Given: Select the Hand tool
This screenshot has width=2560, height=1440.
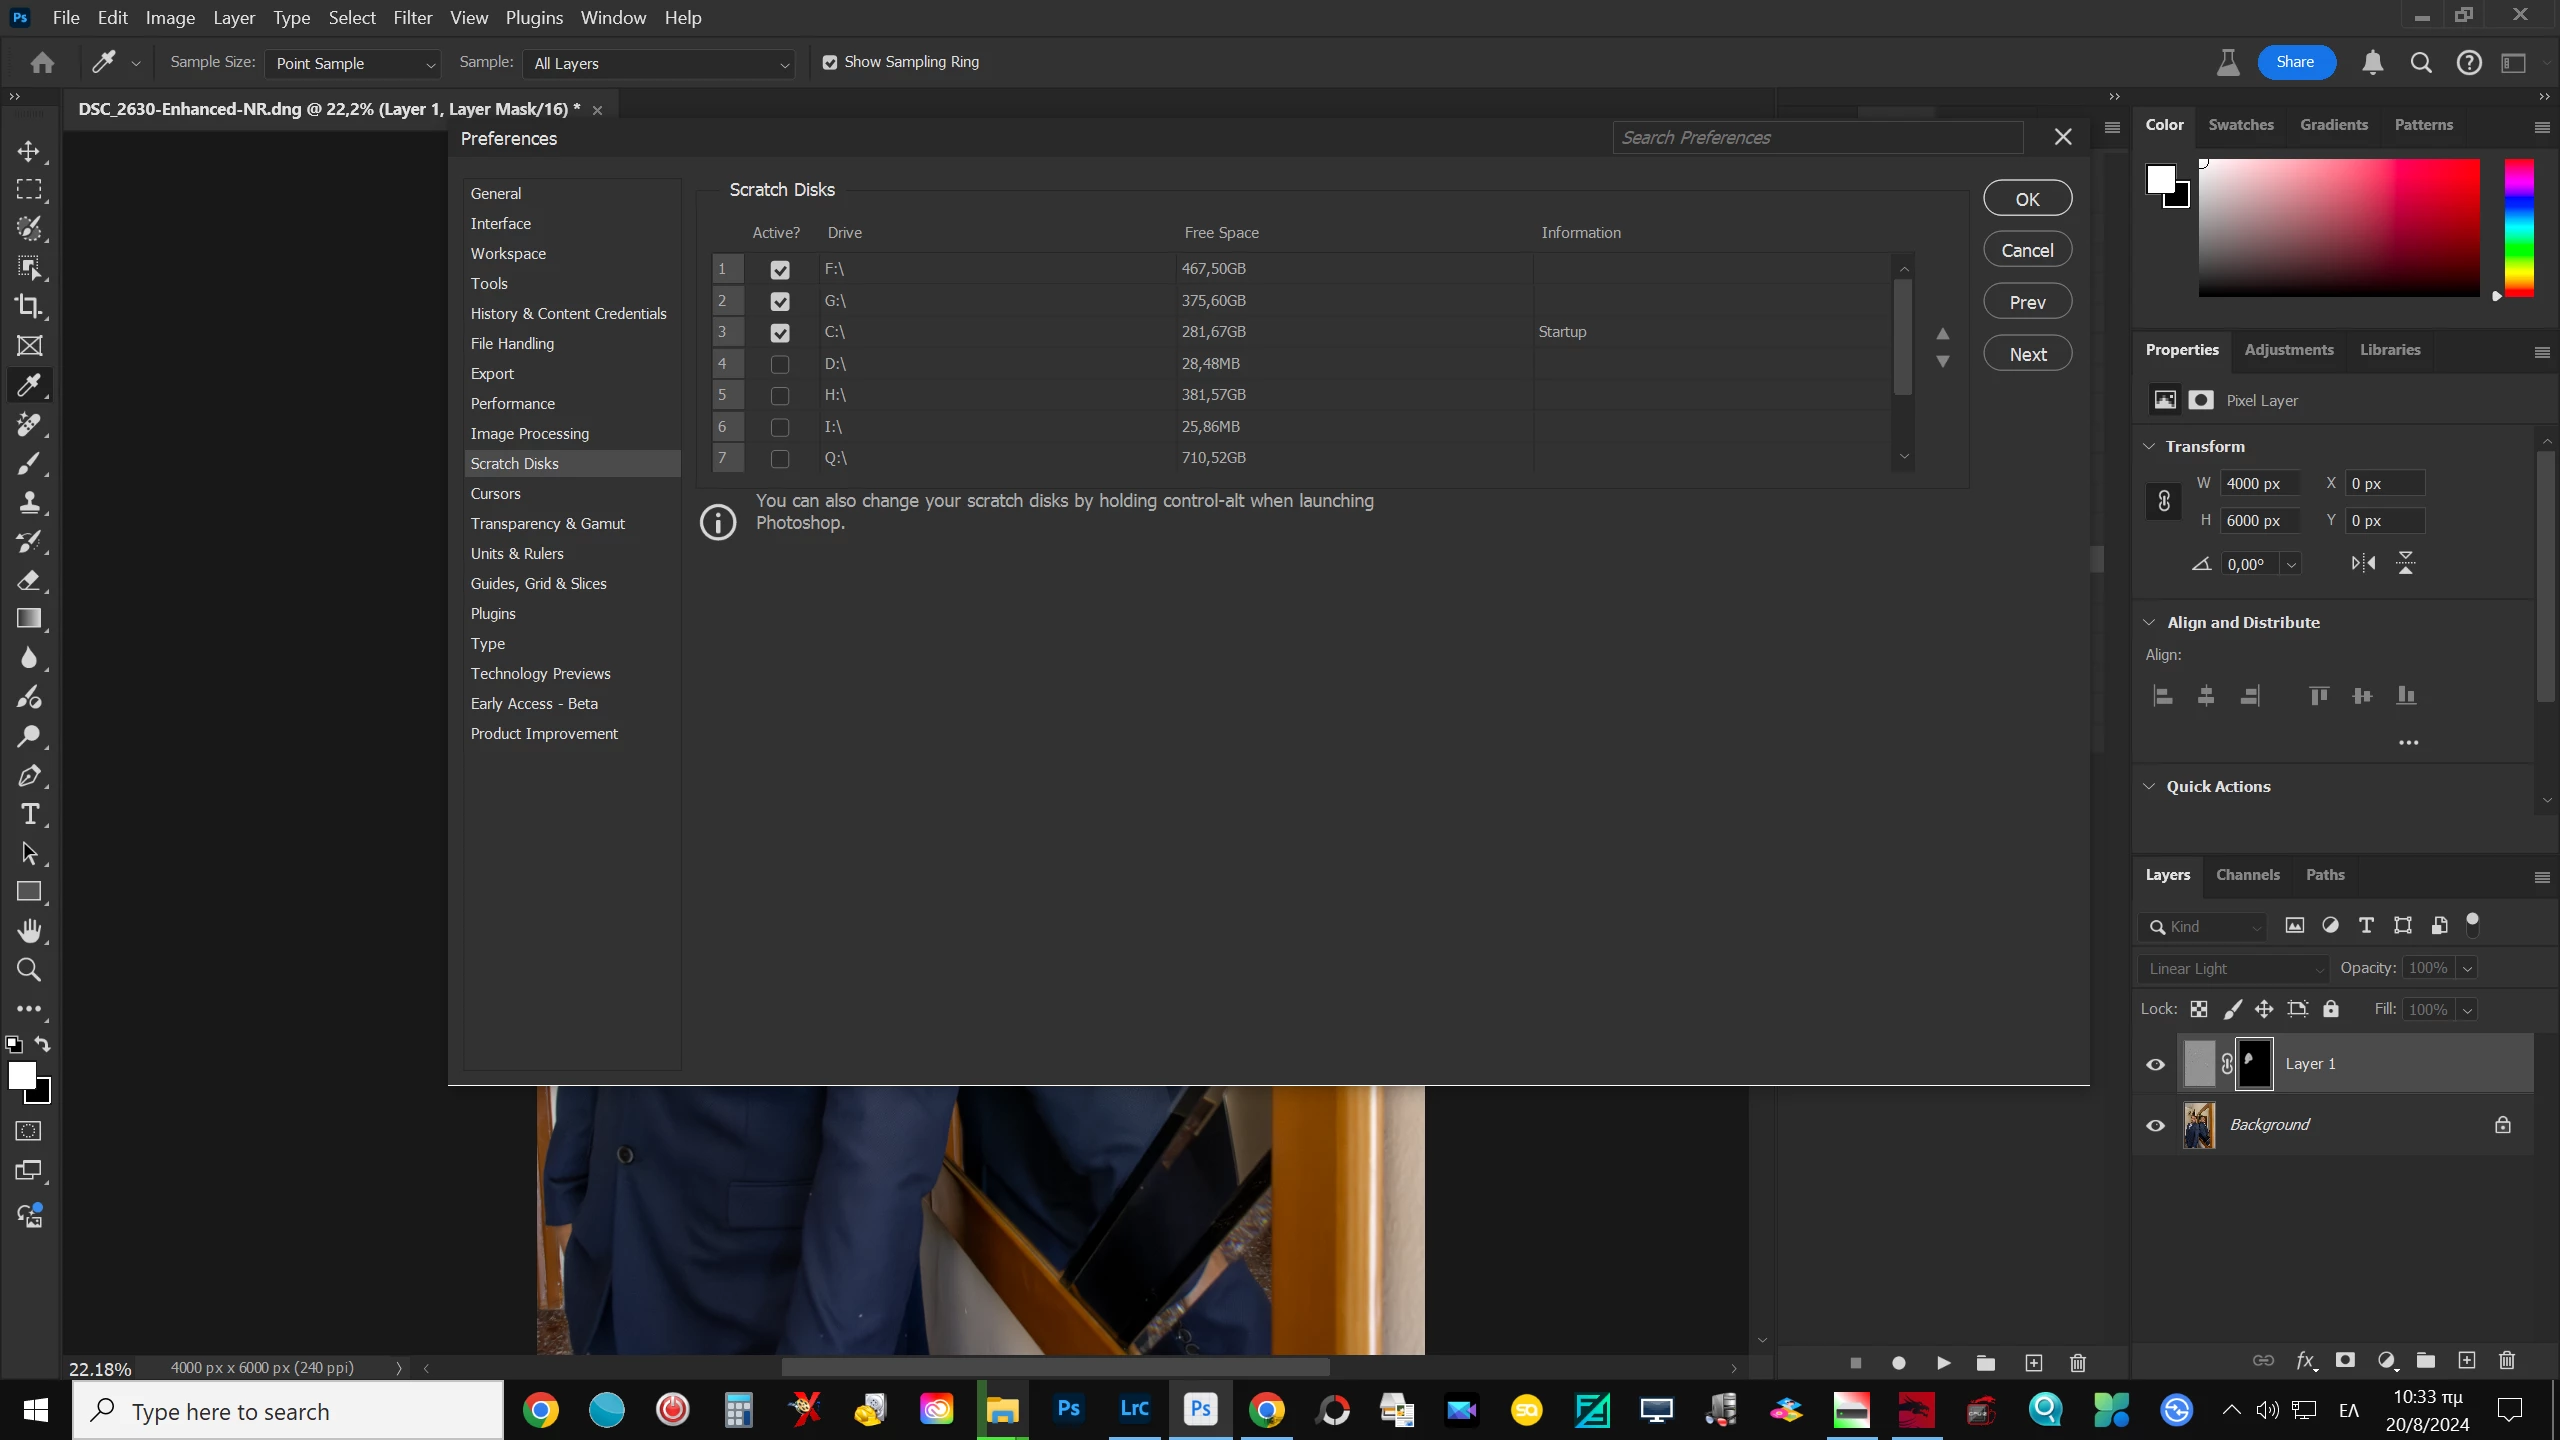Looking at the screenshot, I should pyautogui.click(x=29, y=931).
